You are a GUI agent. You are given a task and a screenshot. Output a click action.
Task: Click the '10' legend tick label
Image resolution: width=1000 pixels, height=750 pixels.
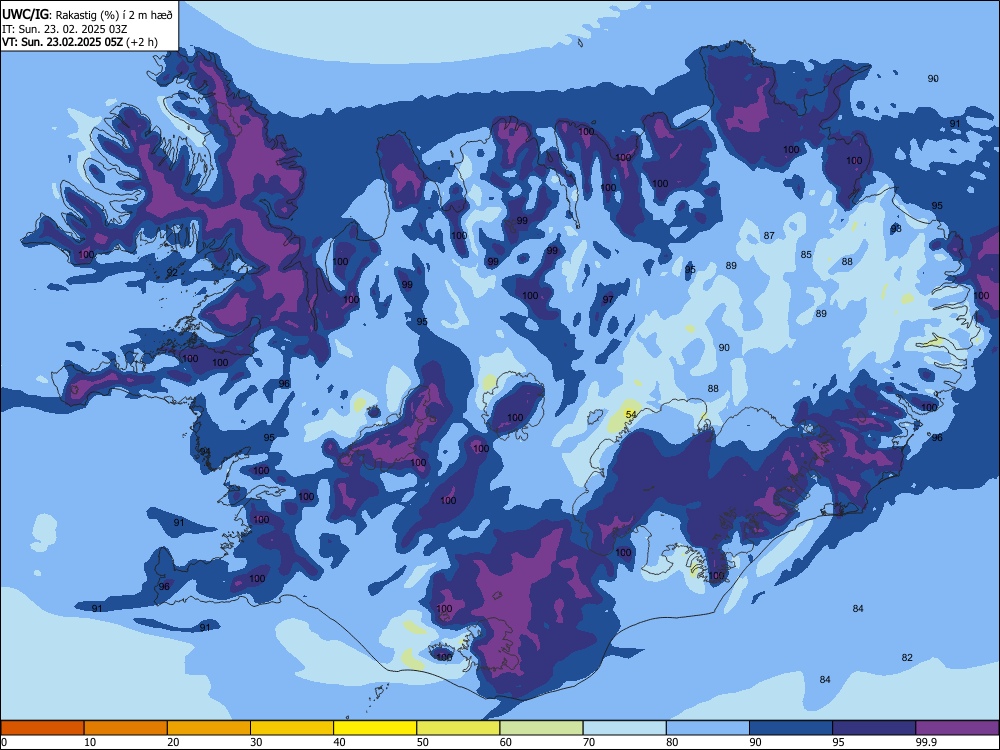click(x=90, y=742)
